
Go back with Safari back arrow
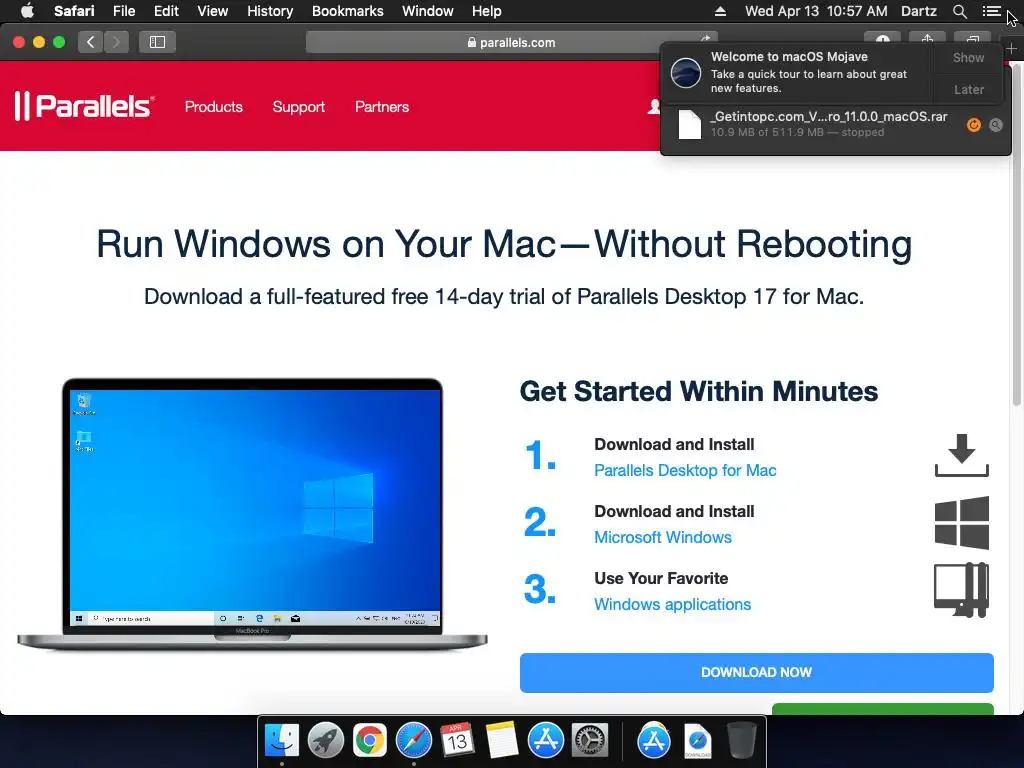click(x=91, y=42)
